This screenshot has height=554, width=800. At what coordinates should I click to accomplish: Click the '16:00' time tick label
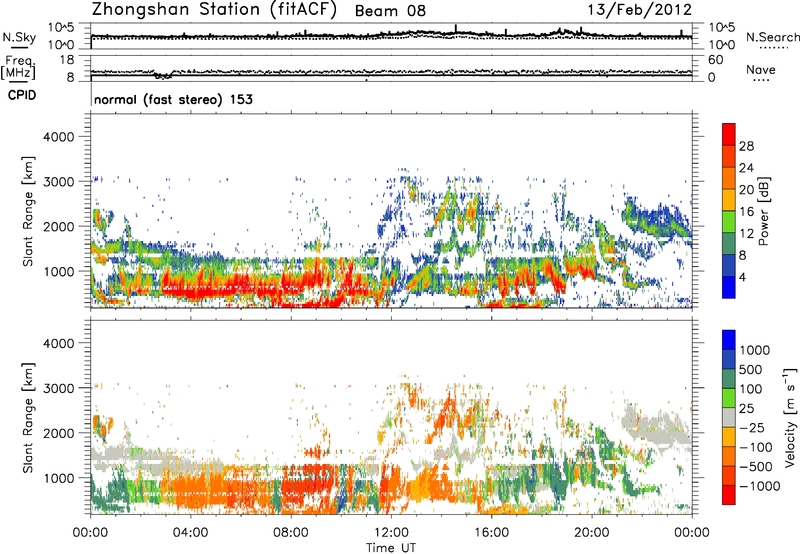click(x=491, y=533)
